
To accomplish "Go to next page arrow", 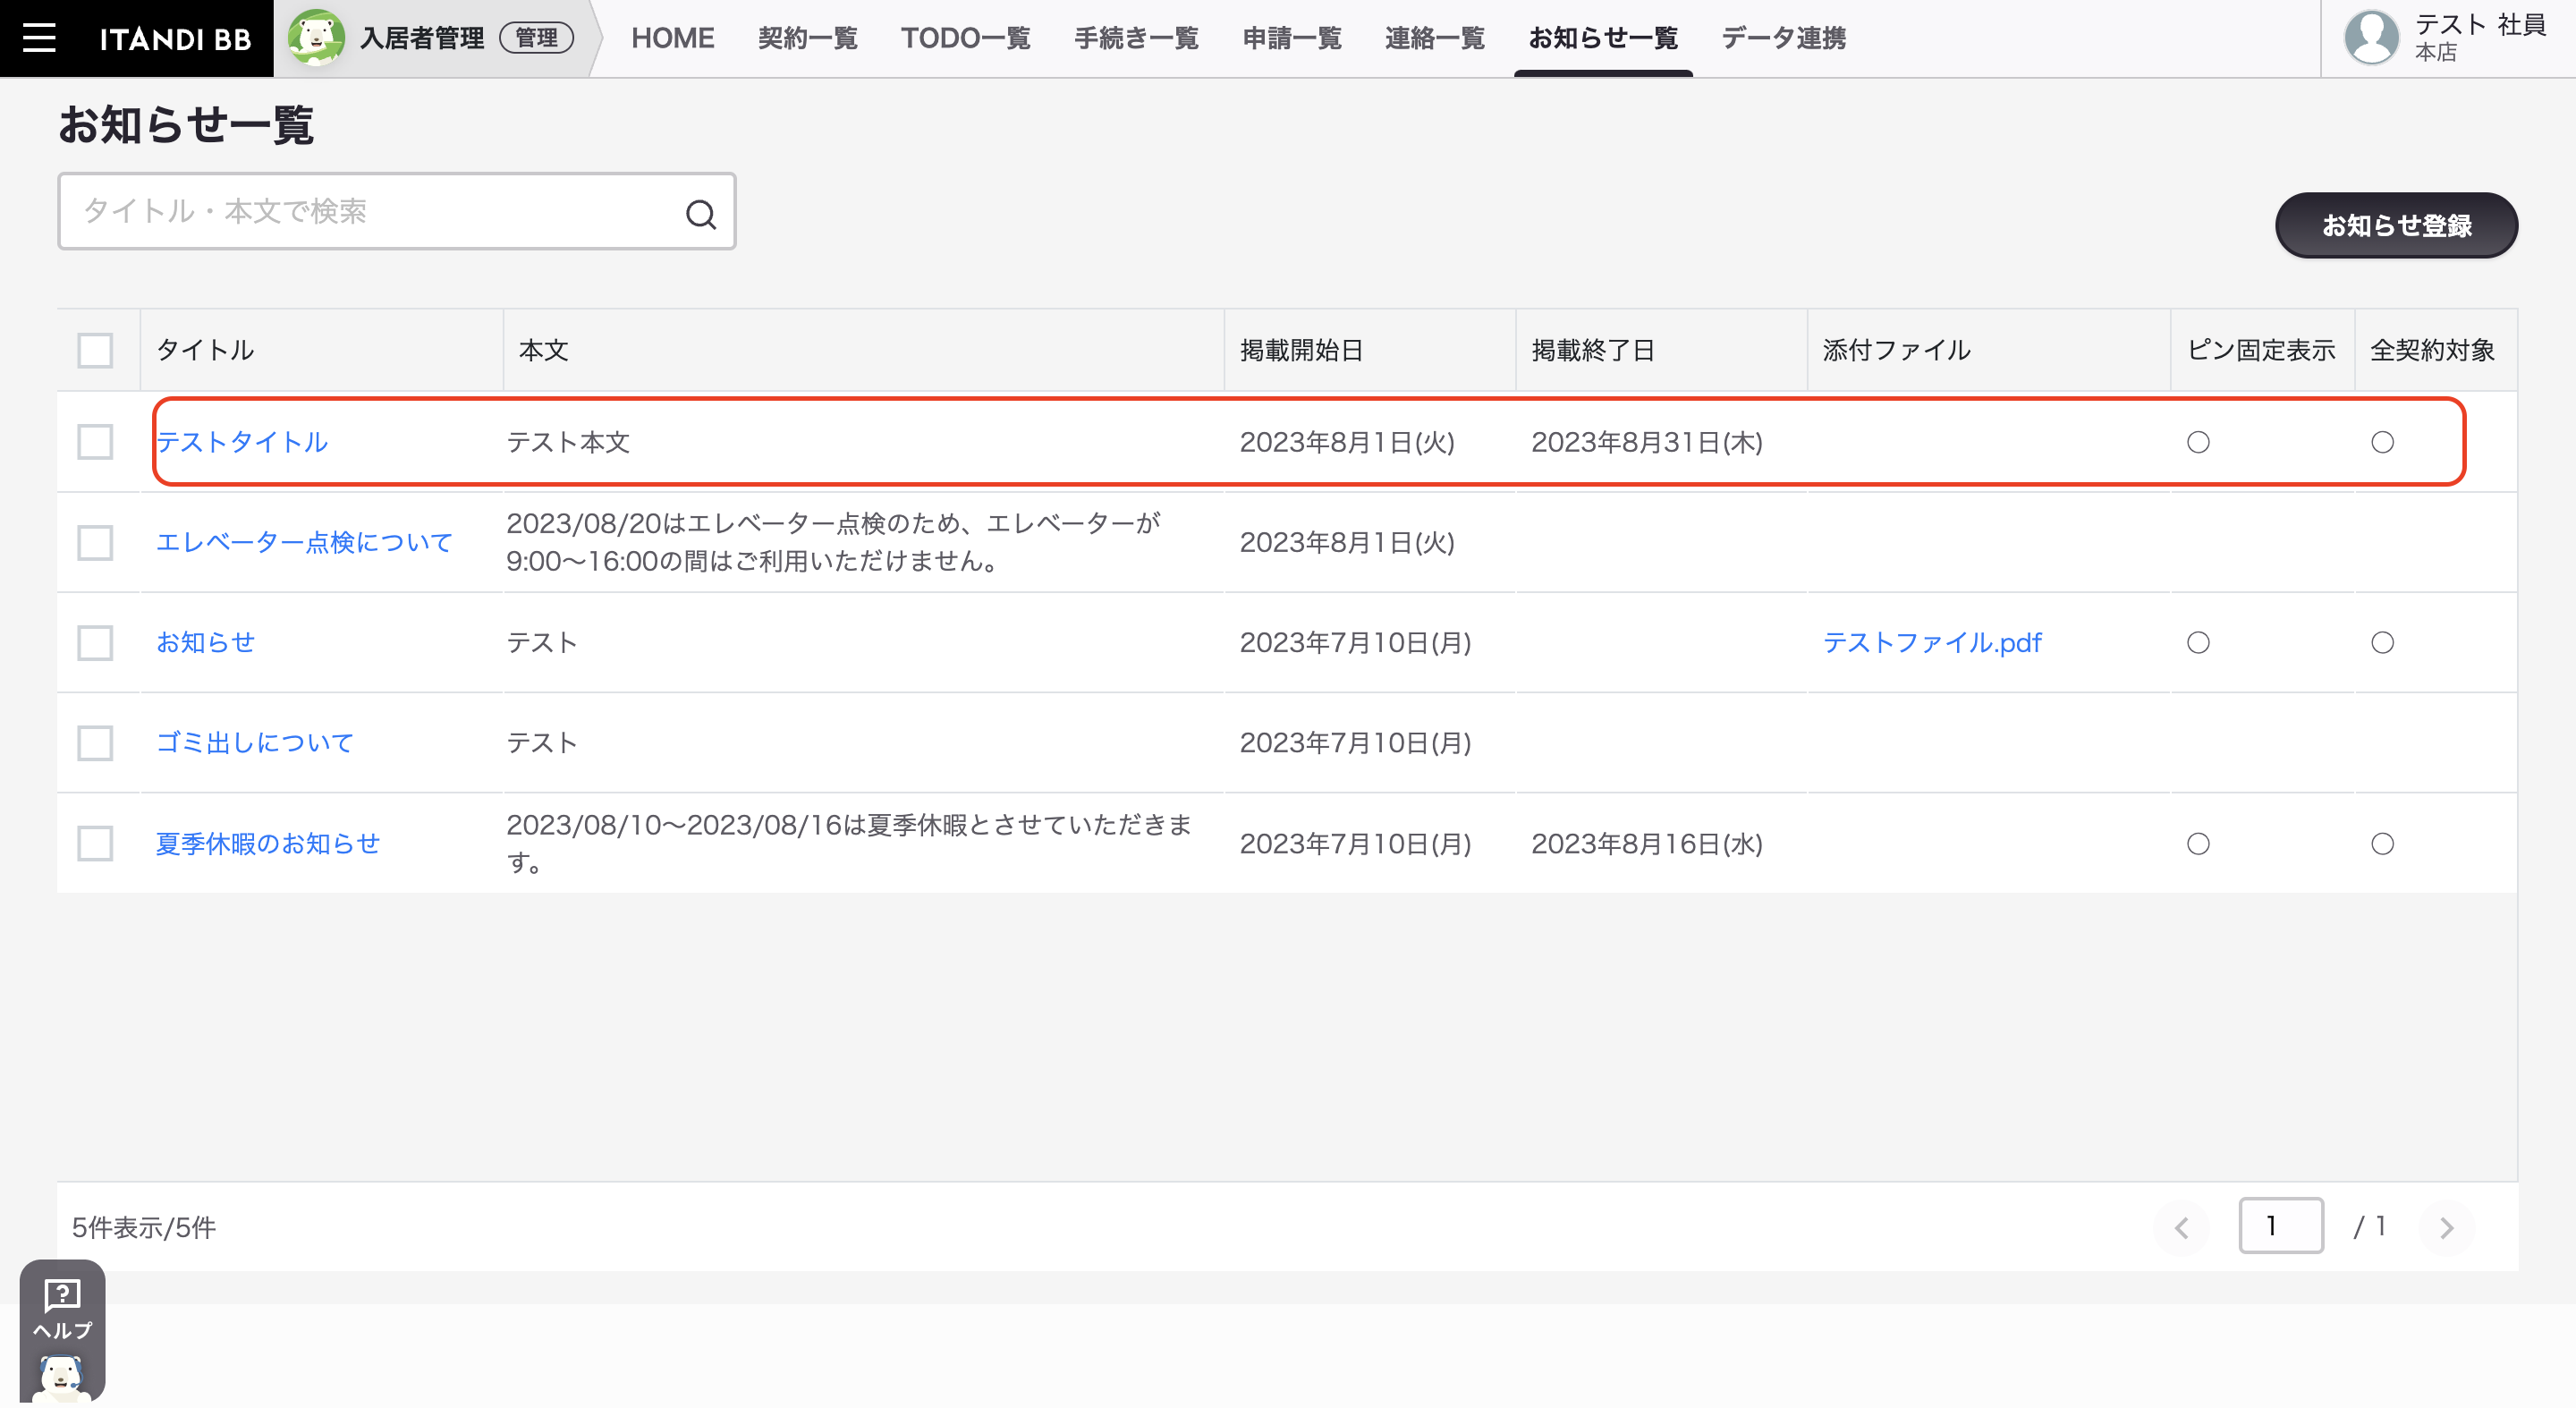I will click(2447, 1227).
